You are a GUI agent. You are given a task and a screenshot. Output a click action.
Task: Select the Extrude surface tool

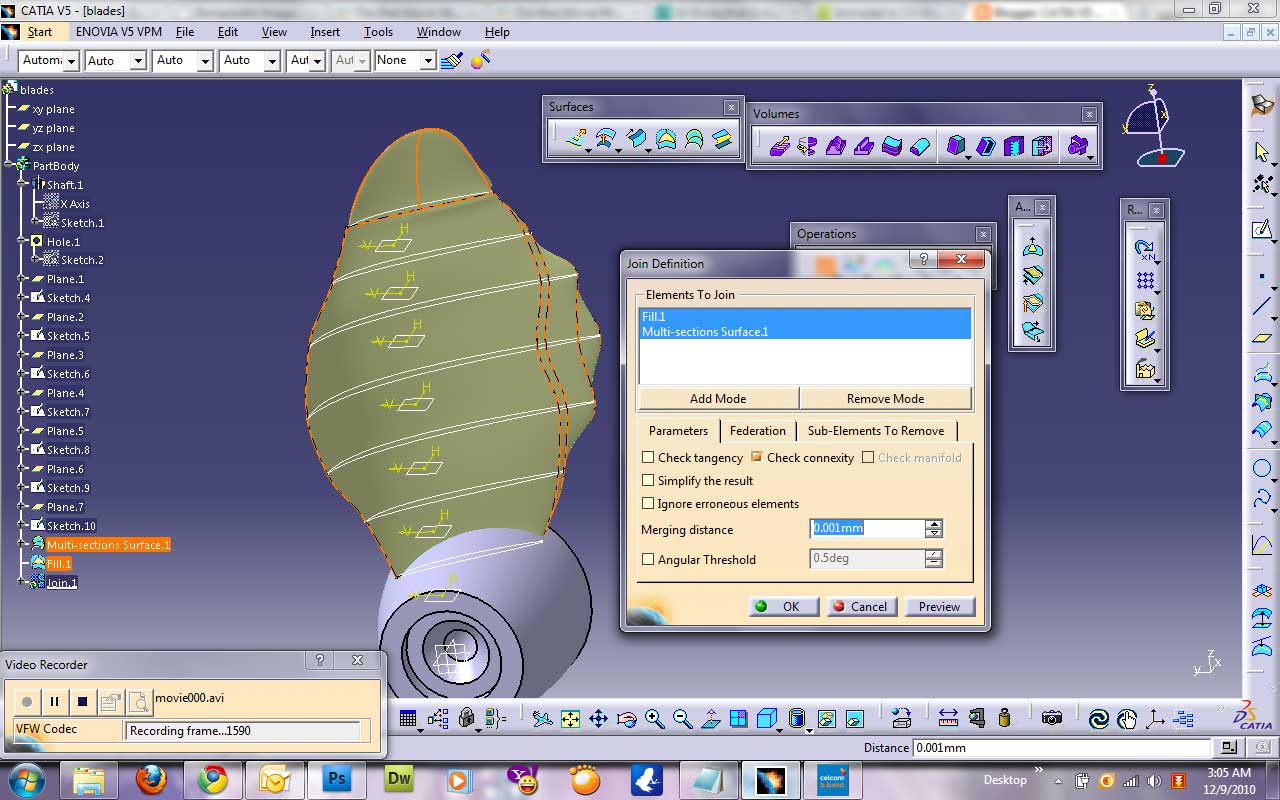(x=575, y=141)
